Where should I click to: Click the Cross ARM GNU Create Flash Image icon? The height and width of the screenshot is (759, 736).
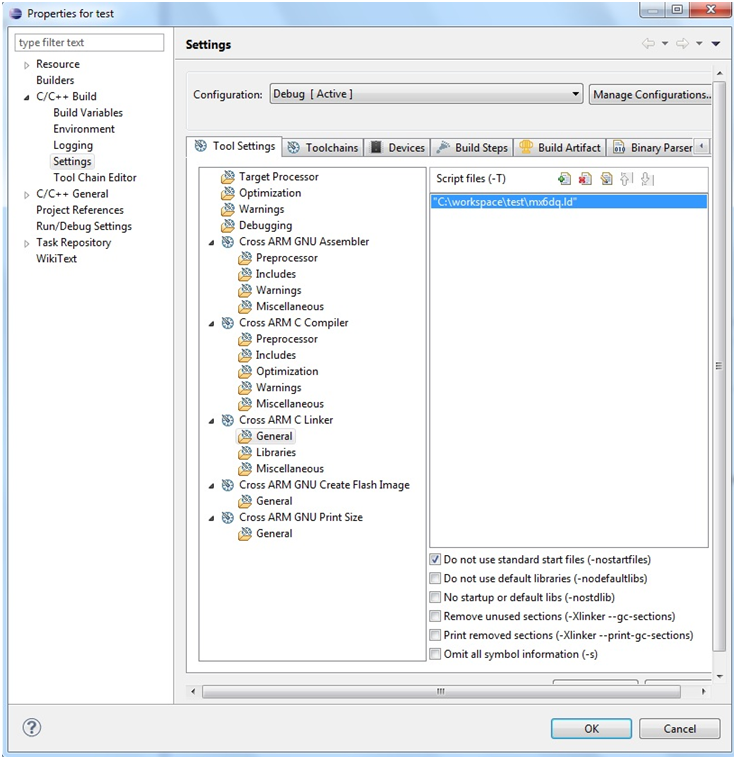[228, 485]
